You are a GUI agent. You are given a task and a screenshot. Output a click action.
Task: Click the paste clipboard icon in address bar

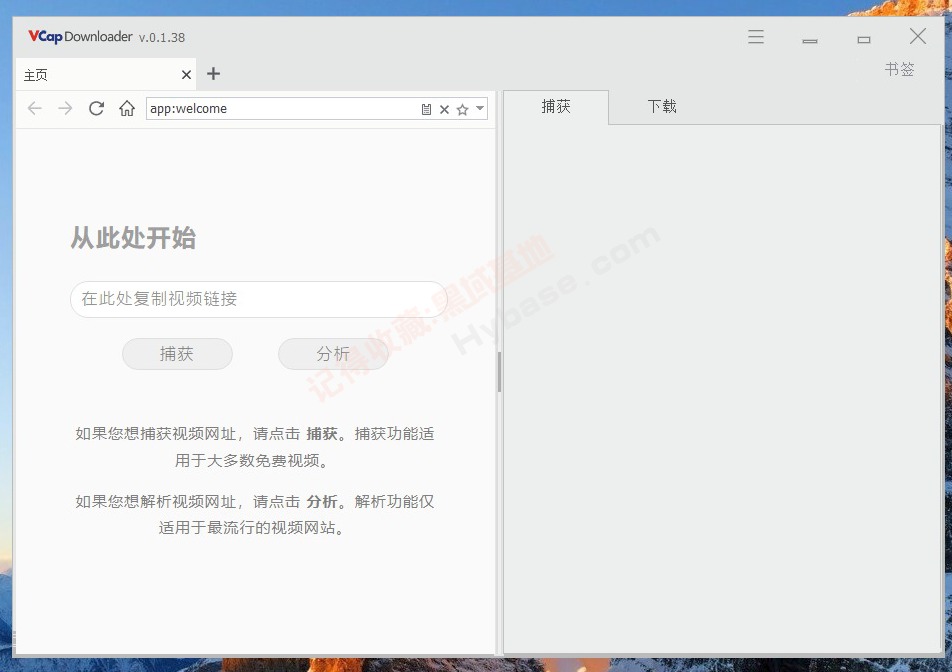click(x=427, y=110)
